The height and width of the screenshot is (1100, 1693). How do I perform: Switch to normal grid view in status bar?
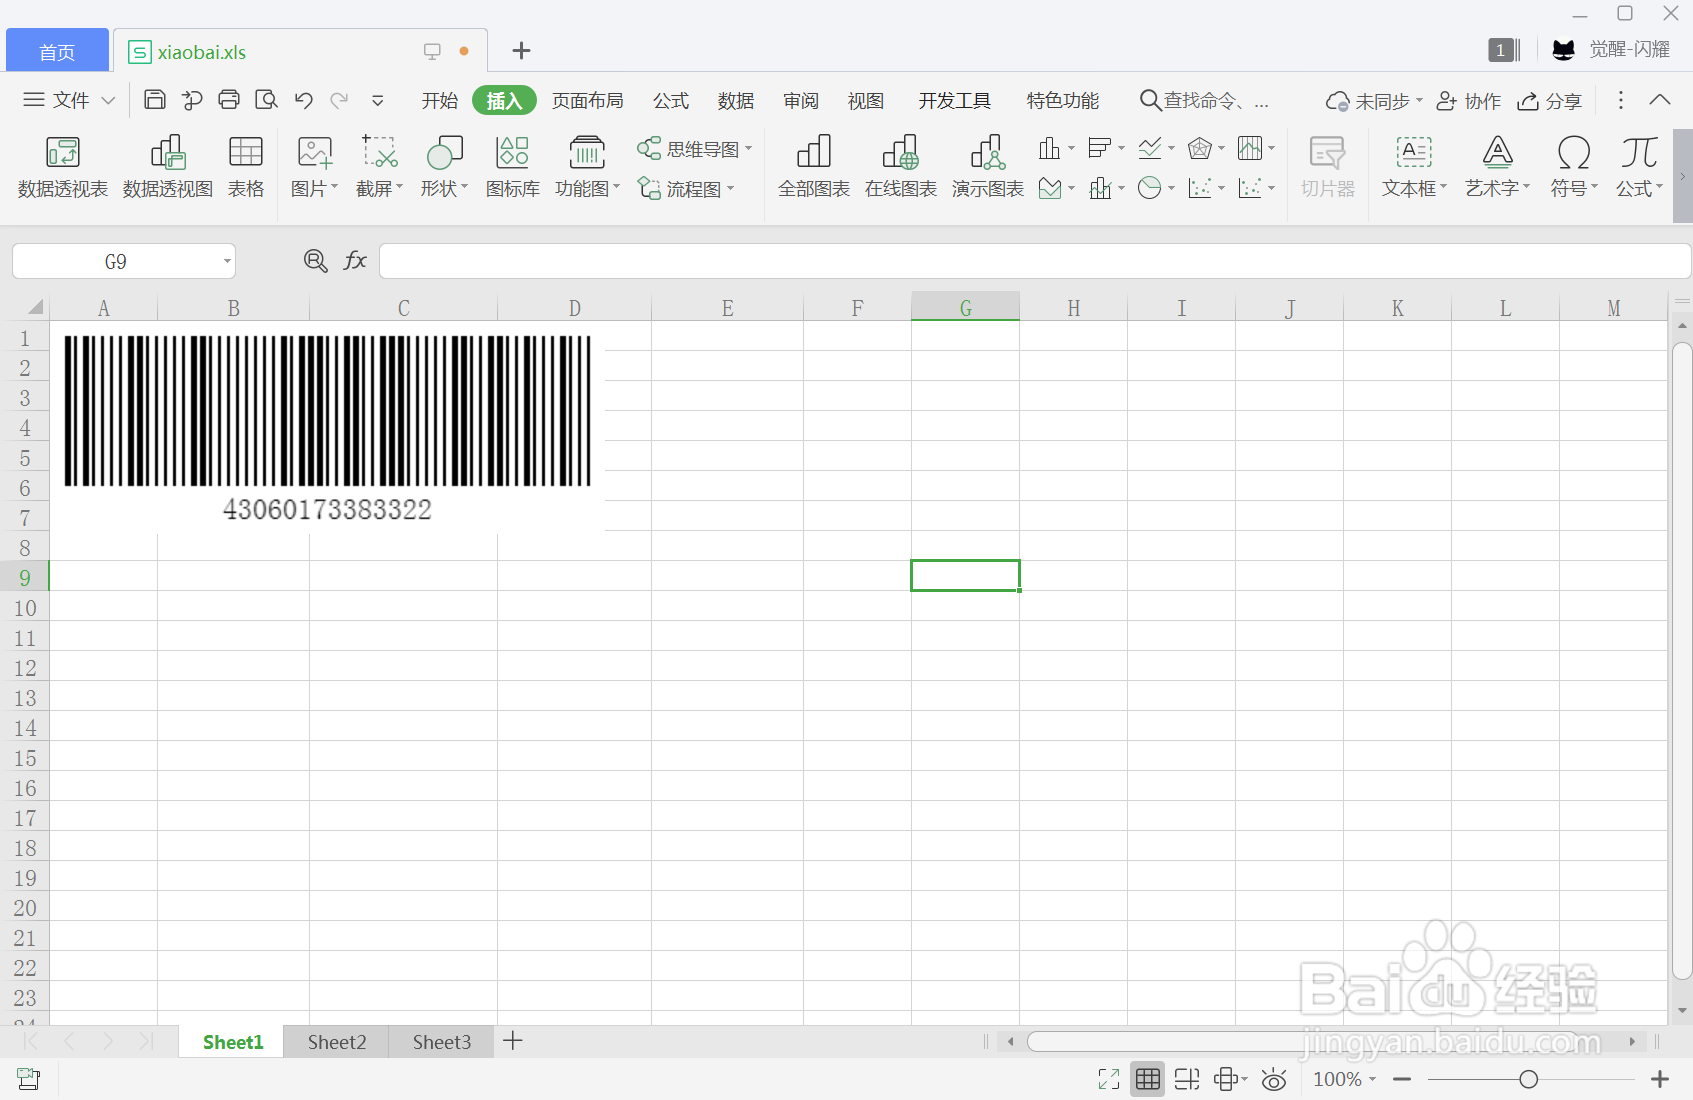[1148, 1079]
